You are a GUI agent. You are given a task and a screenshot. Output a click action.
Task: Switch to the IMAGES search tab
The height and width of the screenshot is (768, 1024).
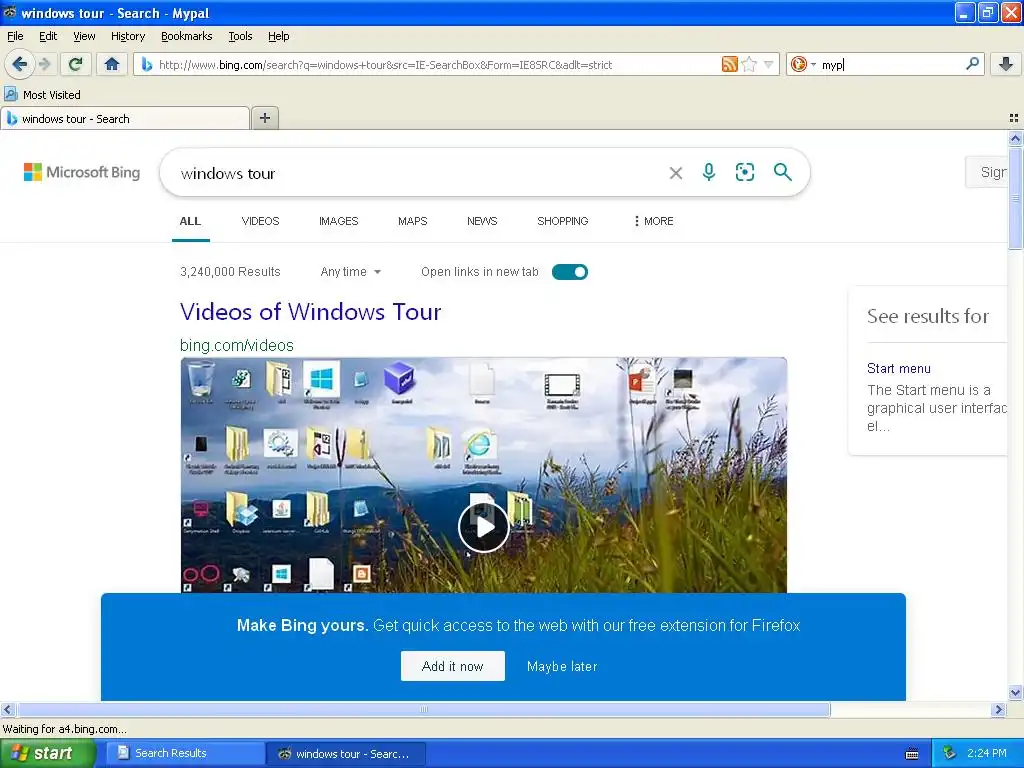[x=338, y=221]
